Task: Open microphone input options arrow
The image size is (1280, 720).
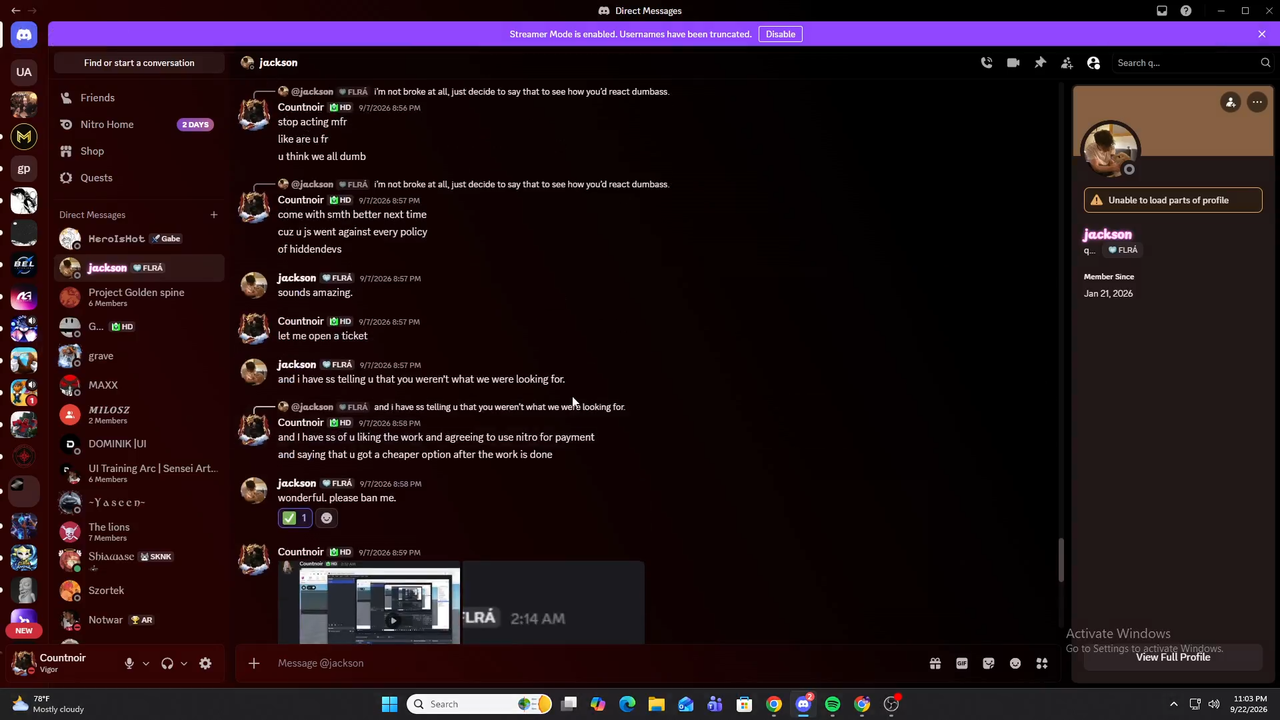Action: coord(146,663)
